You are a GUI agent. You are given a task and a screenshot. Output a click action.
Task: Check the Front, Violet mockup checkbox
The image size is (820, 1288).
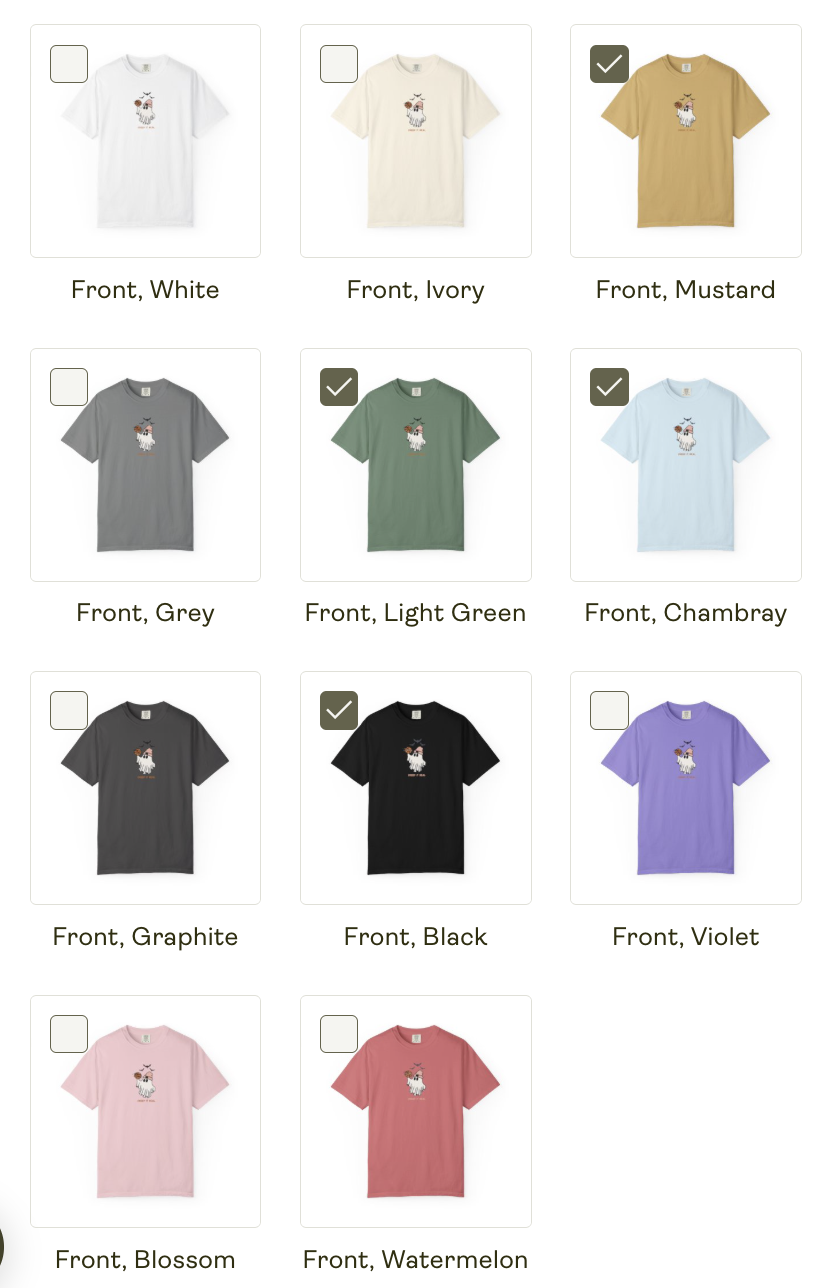(609, 710)
